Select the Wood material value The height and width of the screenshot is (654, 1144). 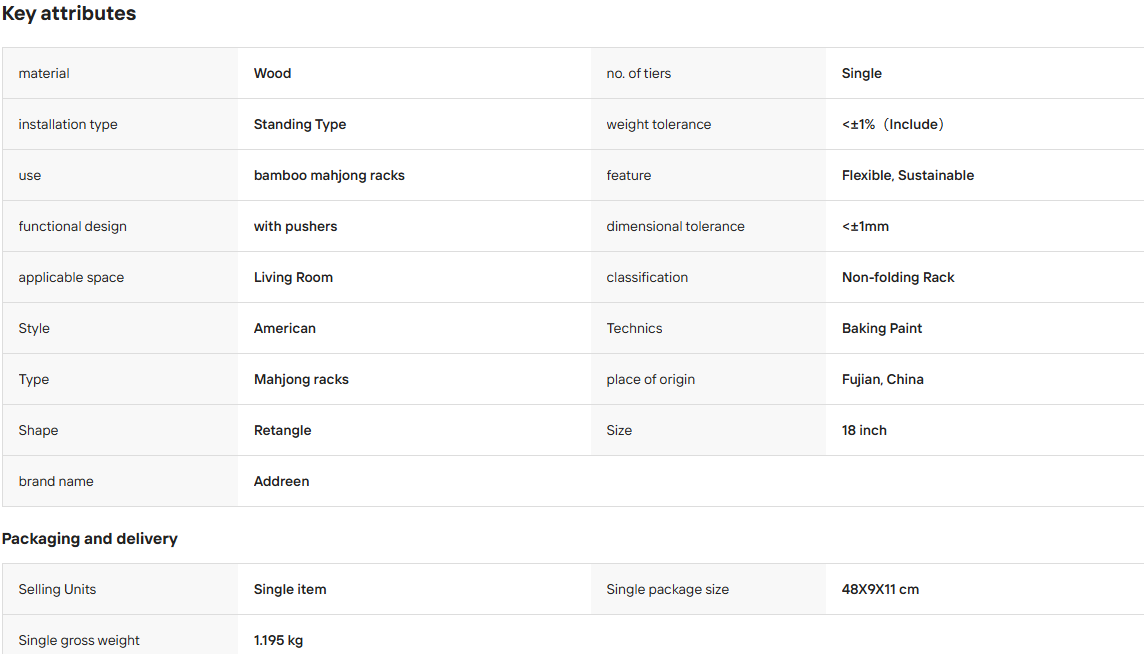272,73
